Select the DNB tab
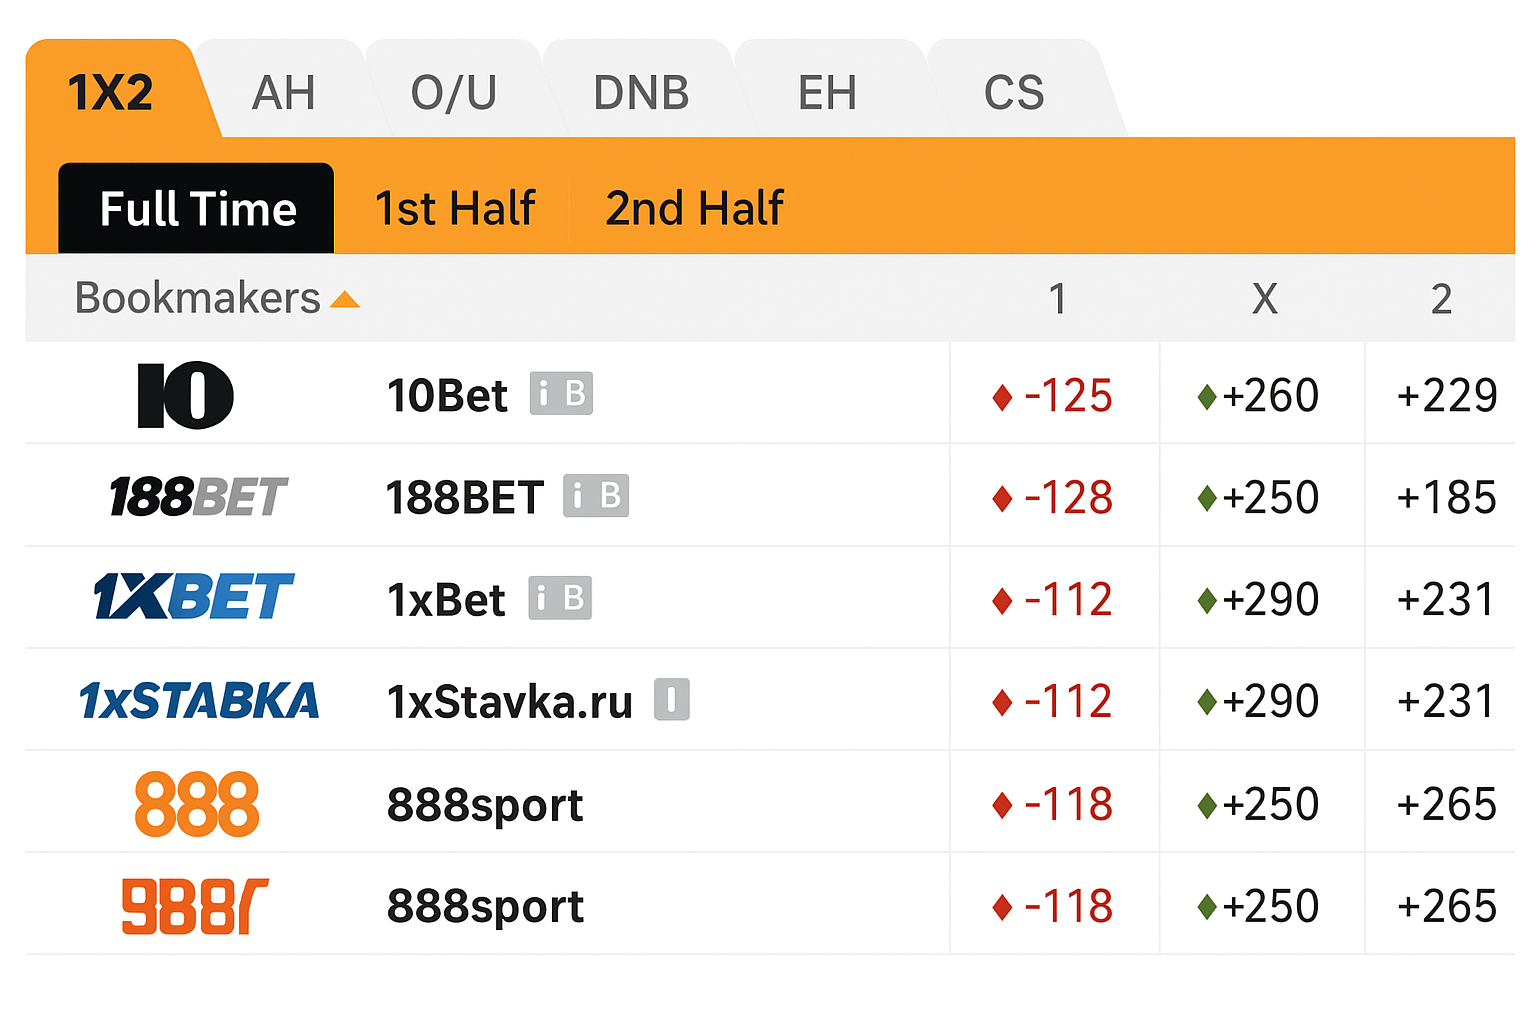1536x1024 pixels. [641, 93]
